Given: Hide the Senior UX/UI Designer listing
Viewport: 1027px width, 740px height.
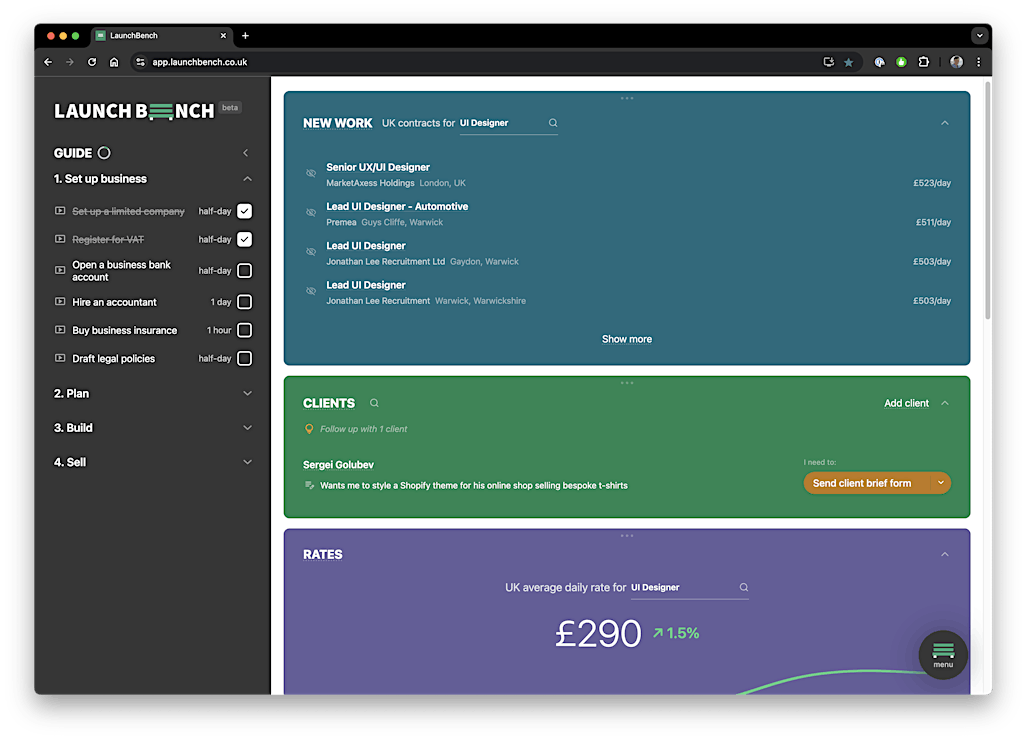Looking at the screenshot, I should (x=311, y=174).
